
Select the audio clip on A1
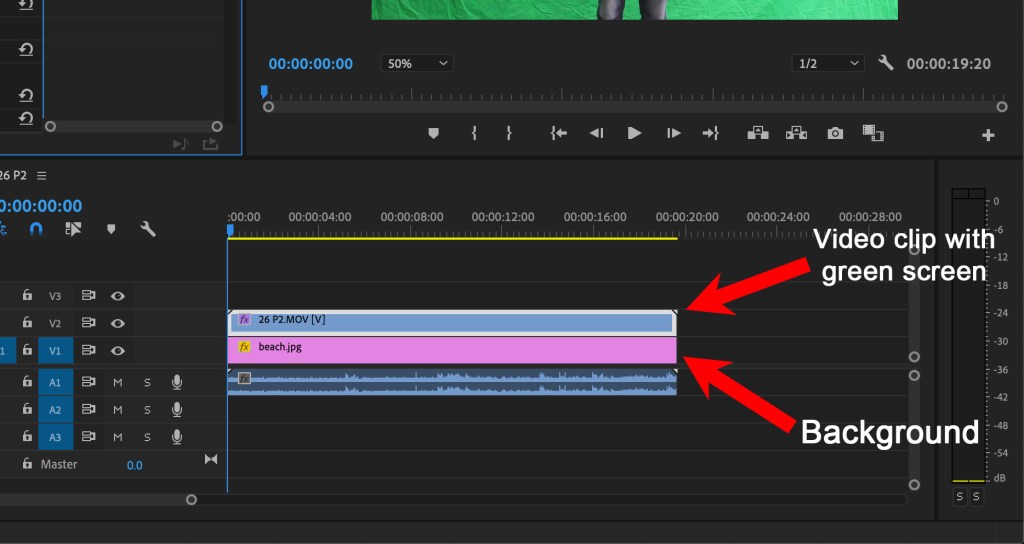point(452,382)
